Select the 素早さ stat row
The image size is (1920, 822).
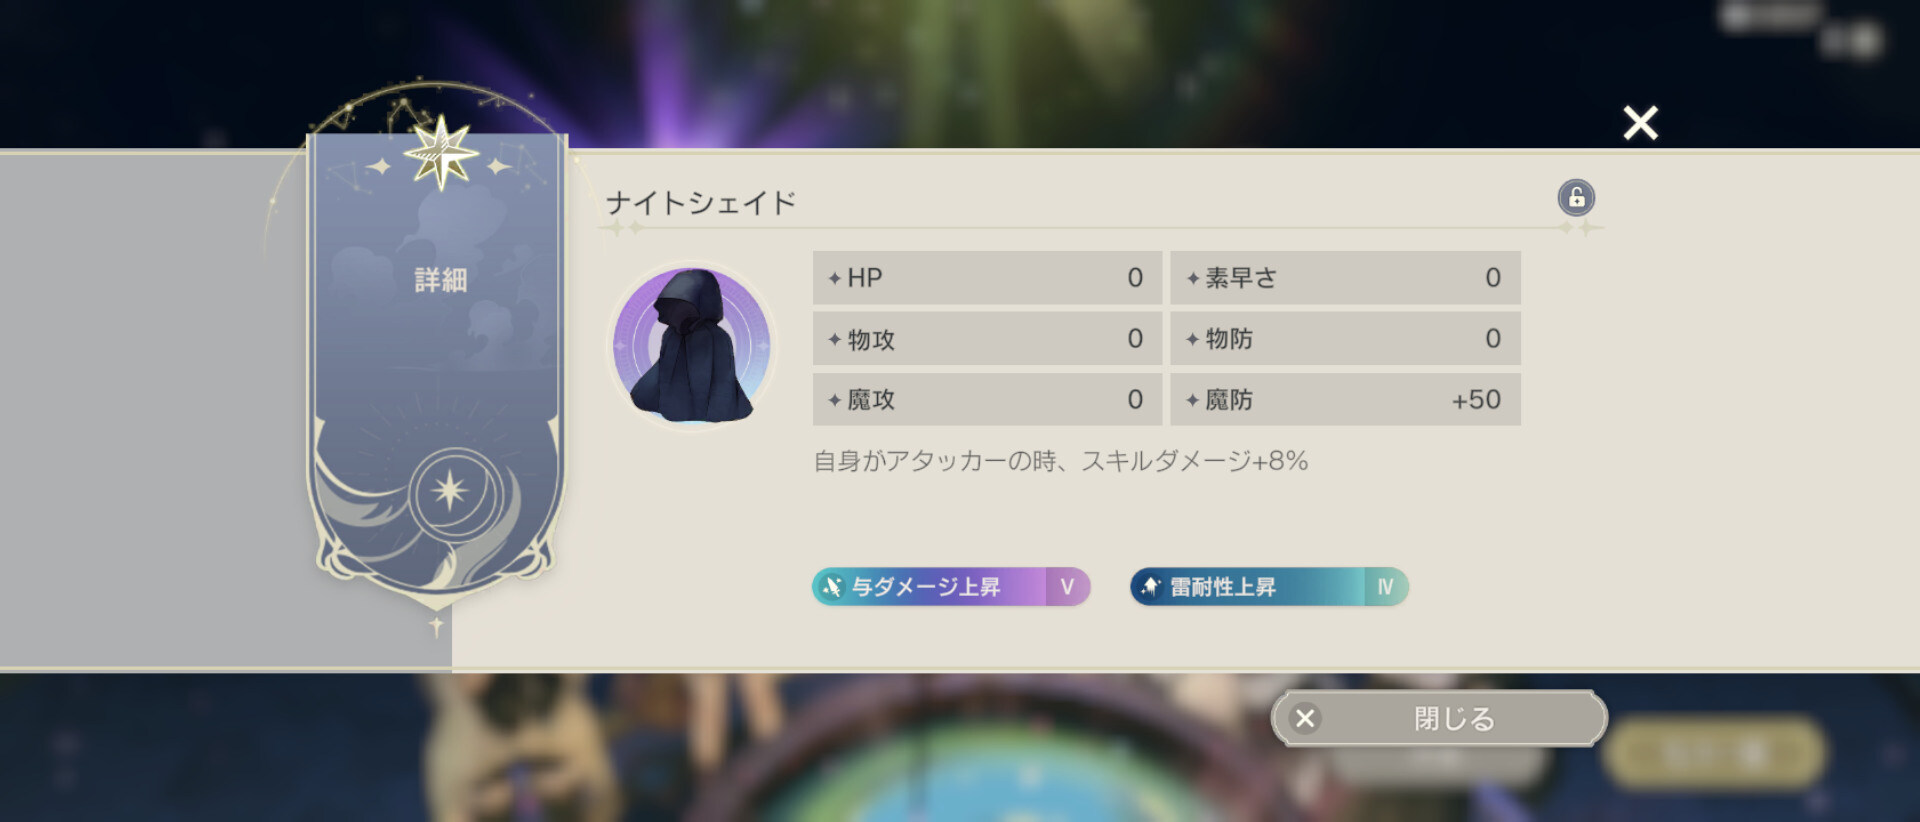1345,278
